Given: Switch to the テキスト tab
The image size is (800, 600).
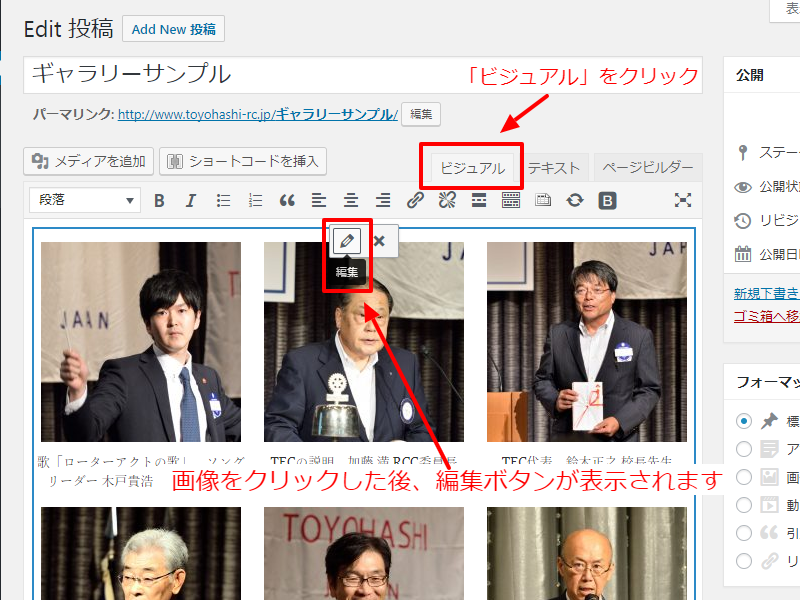Looking at the screenshot, I should [x=554, y=168].
